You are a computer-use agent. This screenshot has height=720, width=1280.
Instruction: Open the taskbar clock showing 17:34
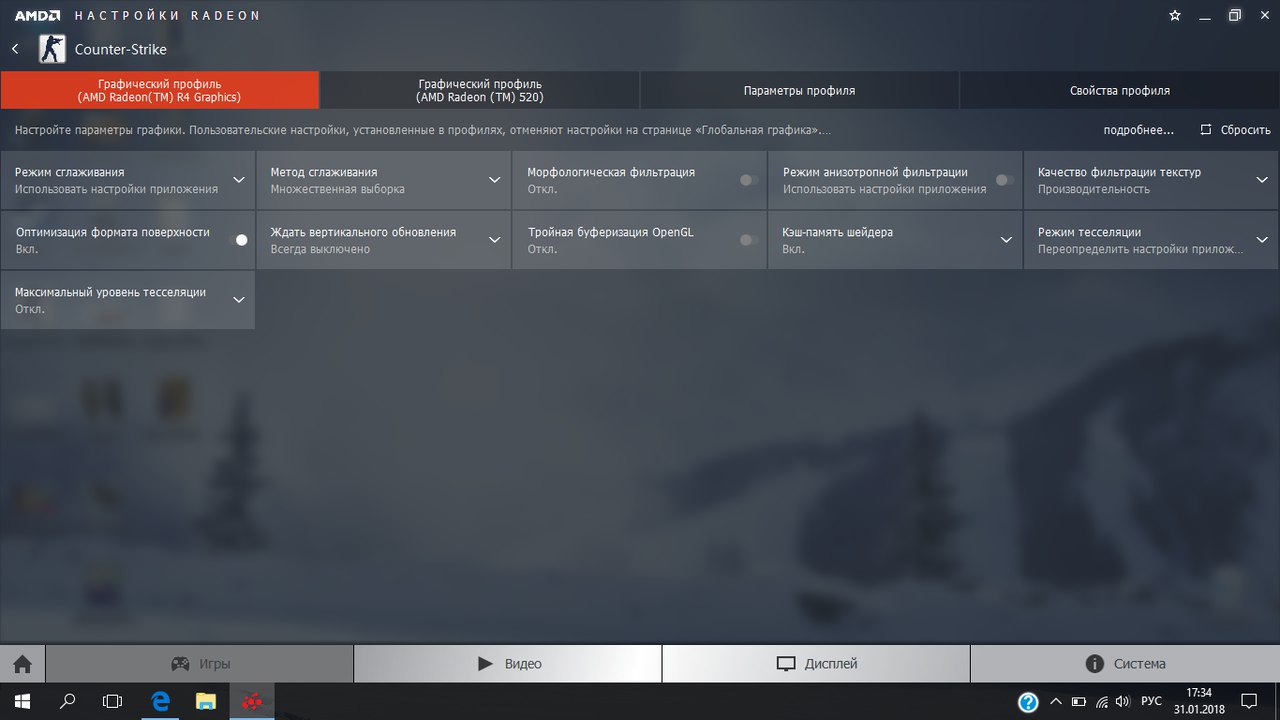click(x=1198, y=701)
